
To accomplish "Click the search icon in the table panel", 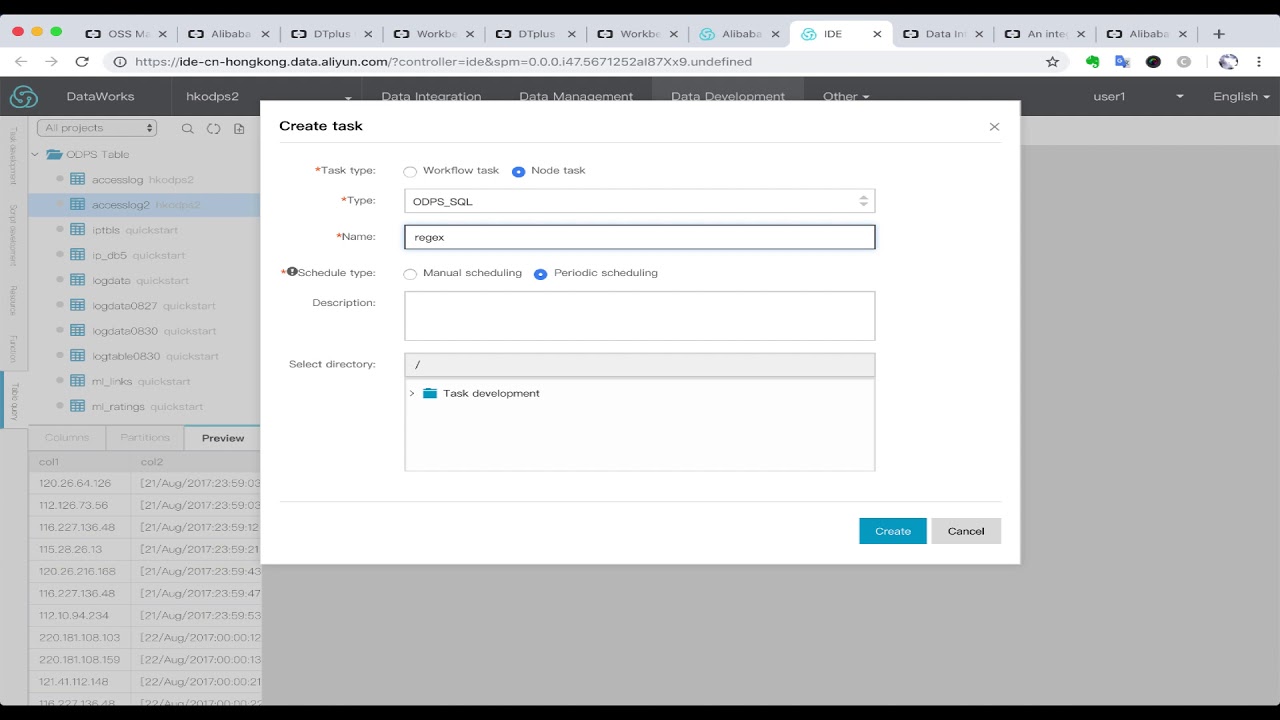I will [187, 128].
